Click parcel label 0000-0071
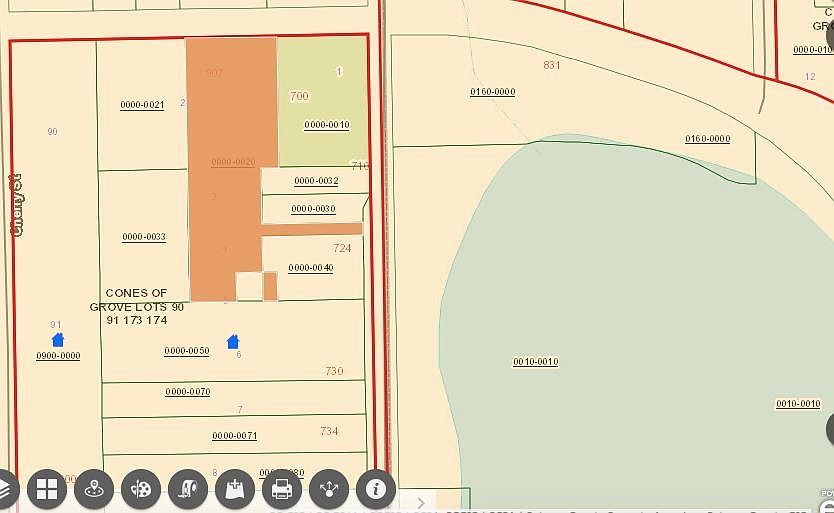 coord(235,435)
